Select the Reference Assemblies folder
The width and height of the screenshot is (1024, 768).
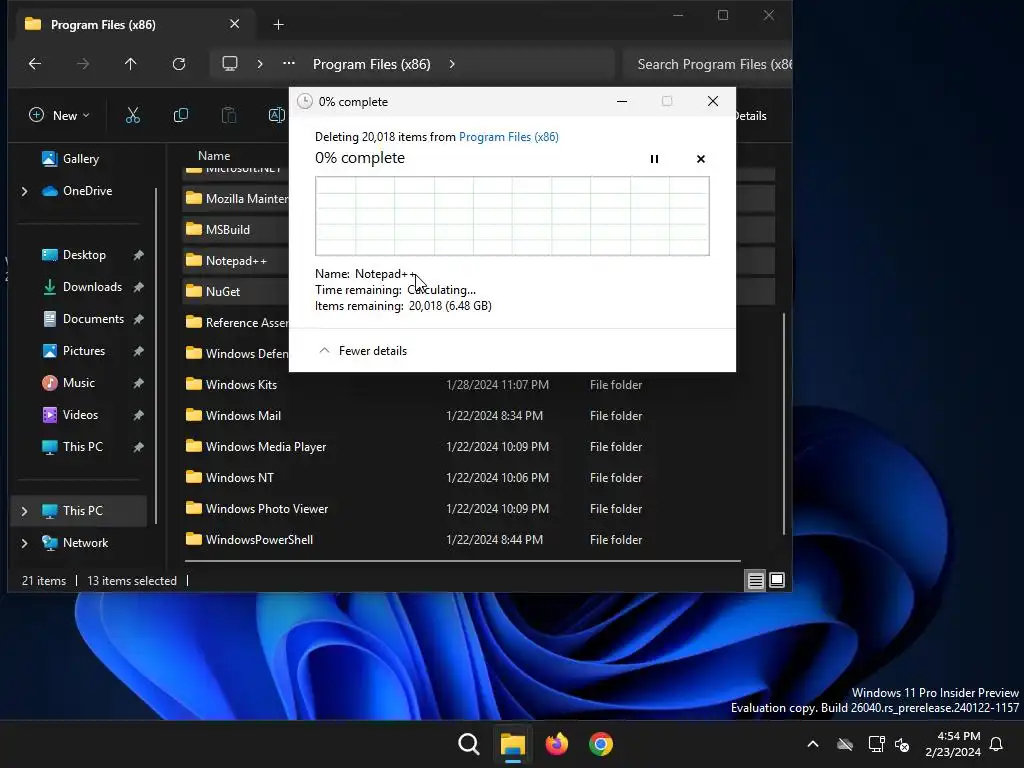[236, 323]
